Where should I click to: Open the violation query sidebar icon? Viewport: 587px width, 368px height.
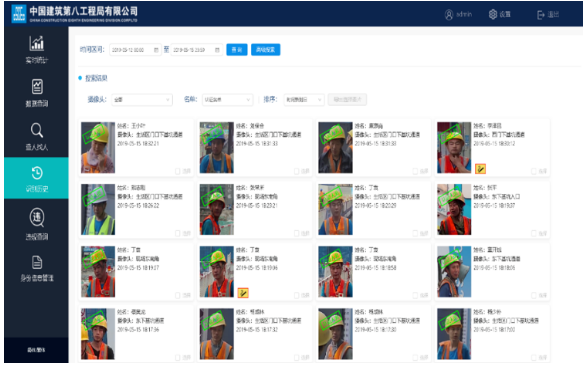[37, 218]
